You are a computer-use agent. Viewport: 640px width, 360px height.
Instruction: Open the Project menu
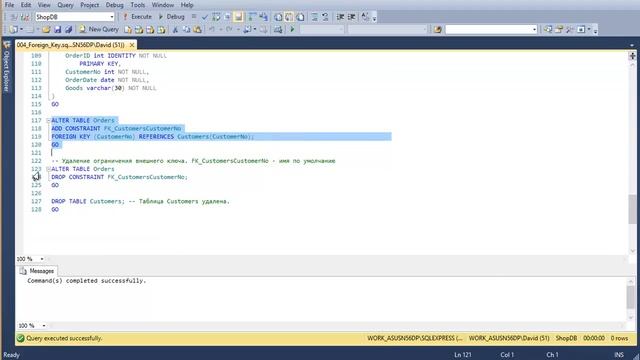click(89, 5)
